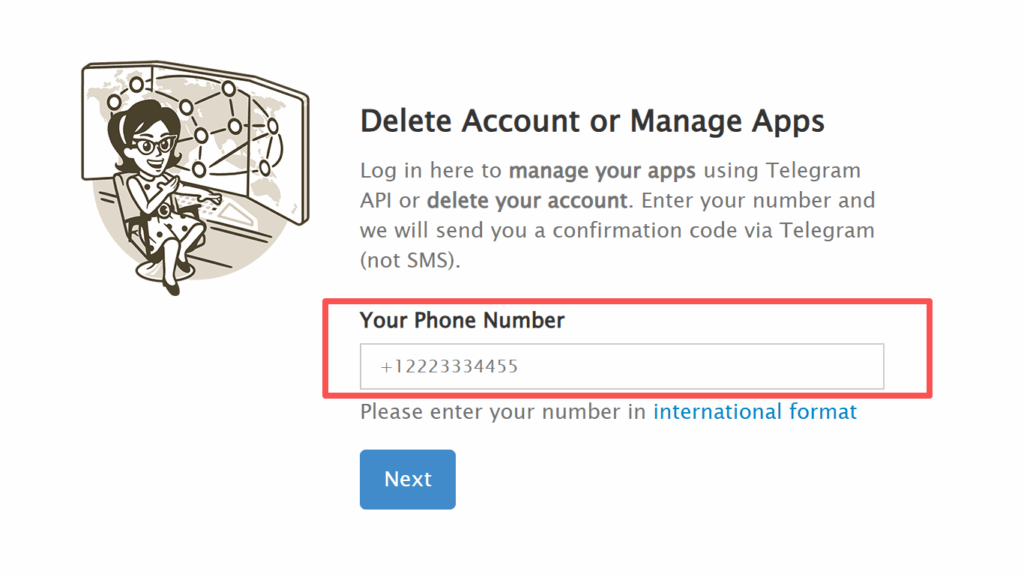
Task: Open the international format link
Action: [754, 411]
